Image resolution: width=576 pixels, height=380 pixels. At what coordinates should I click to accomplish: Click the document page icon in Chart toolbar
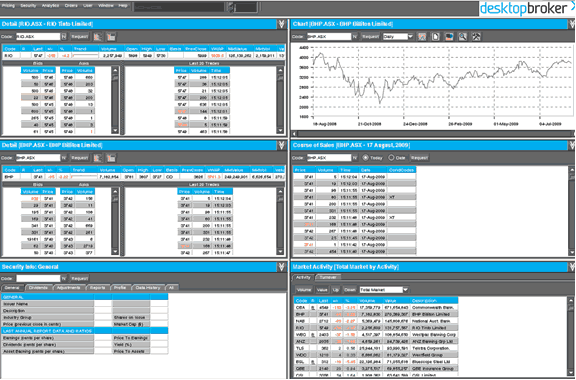(x=436, y=37)
